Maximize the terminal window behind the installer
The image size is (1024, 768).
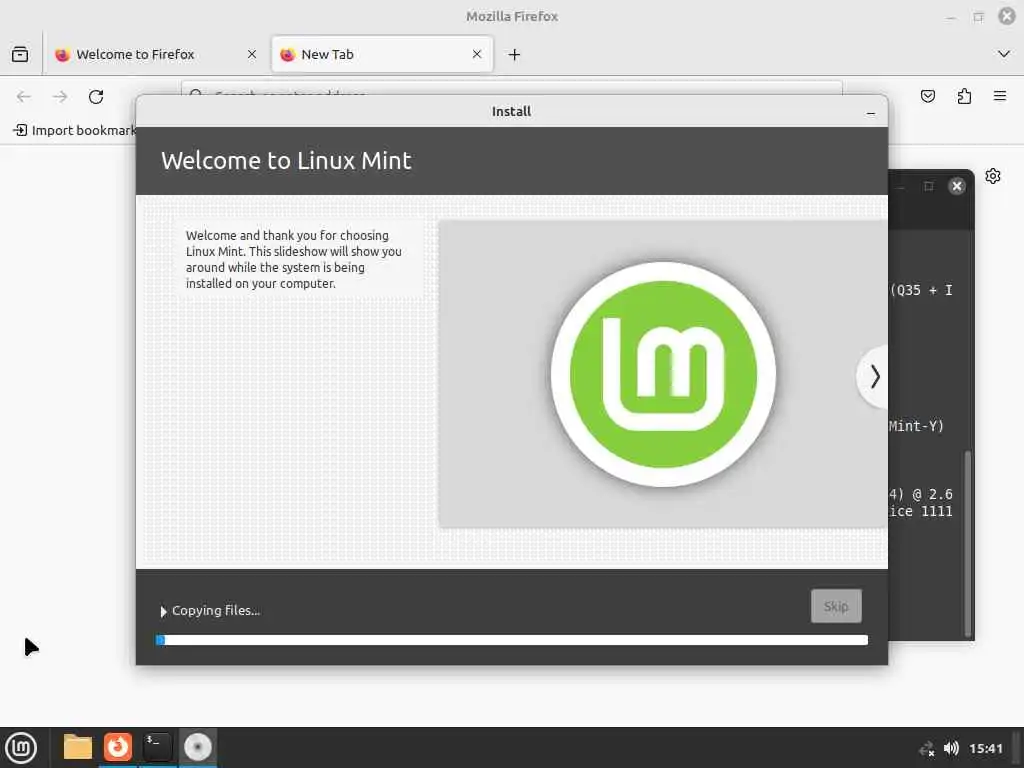[x=929, y=186]
